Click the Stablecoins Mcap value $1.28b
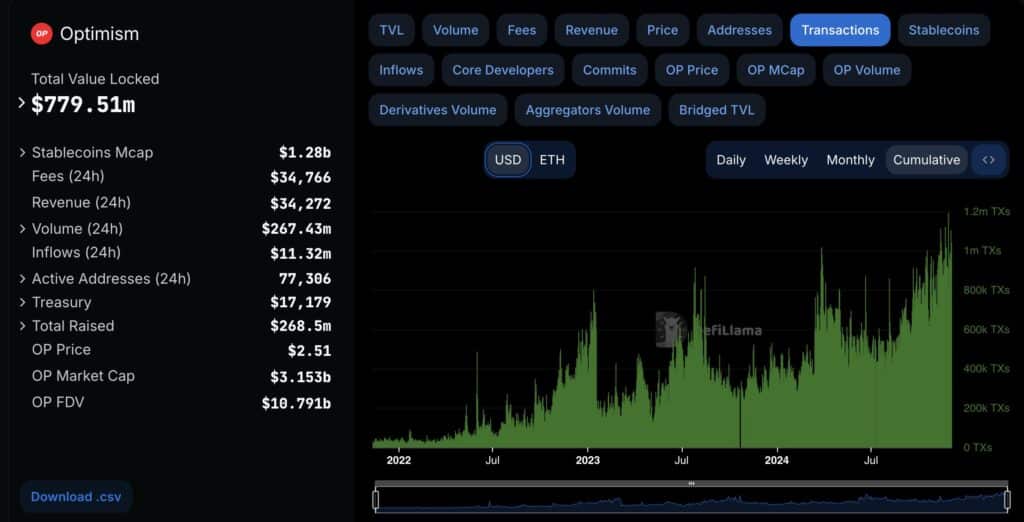The width and height of the screenshot is (1024, 522). click(305, 153)
